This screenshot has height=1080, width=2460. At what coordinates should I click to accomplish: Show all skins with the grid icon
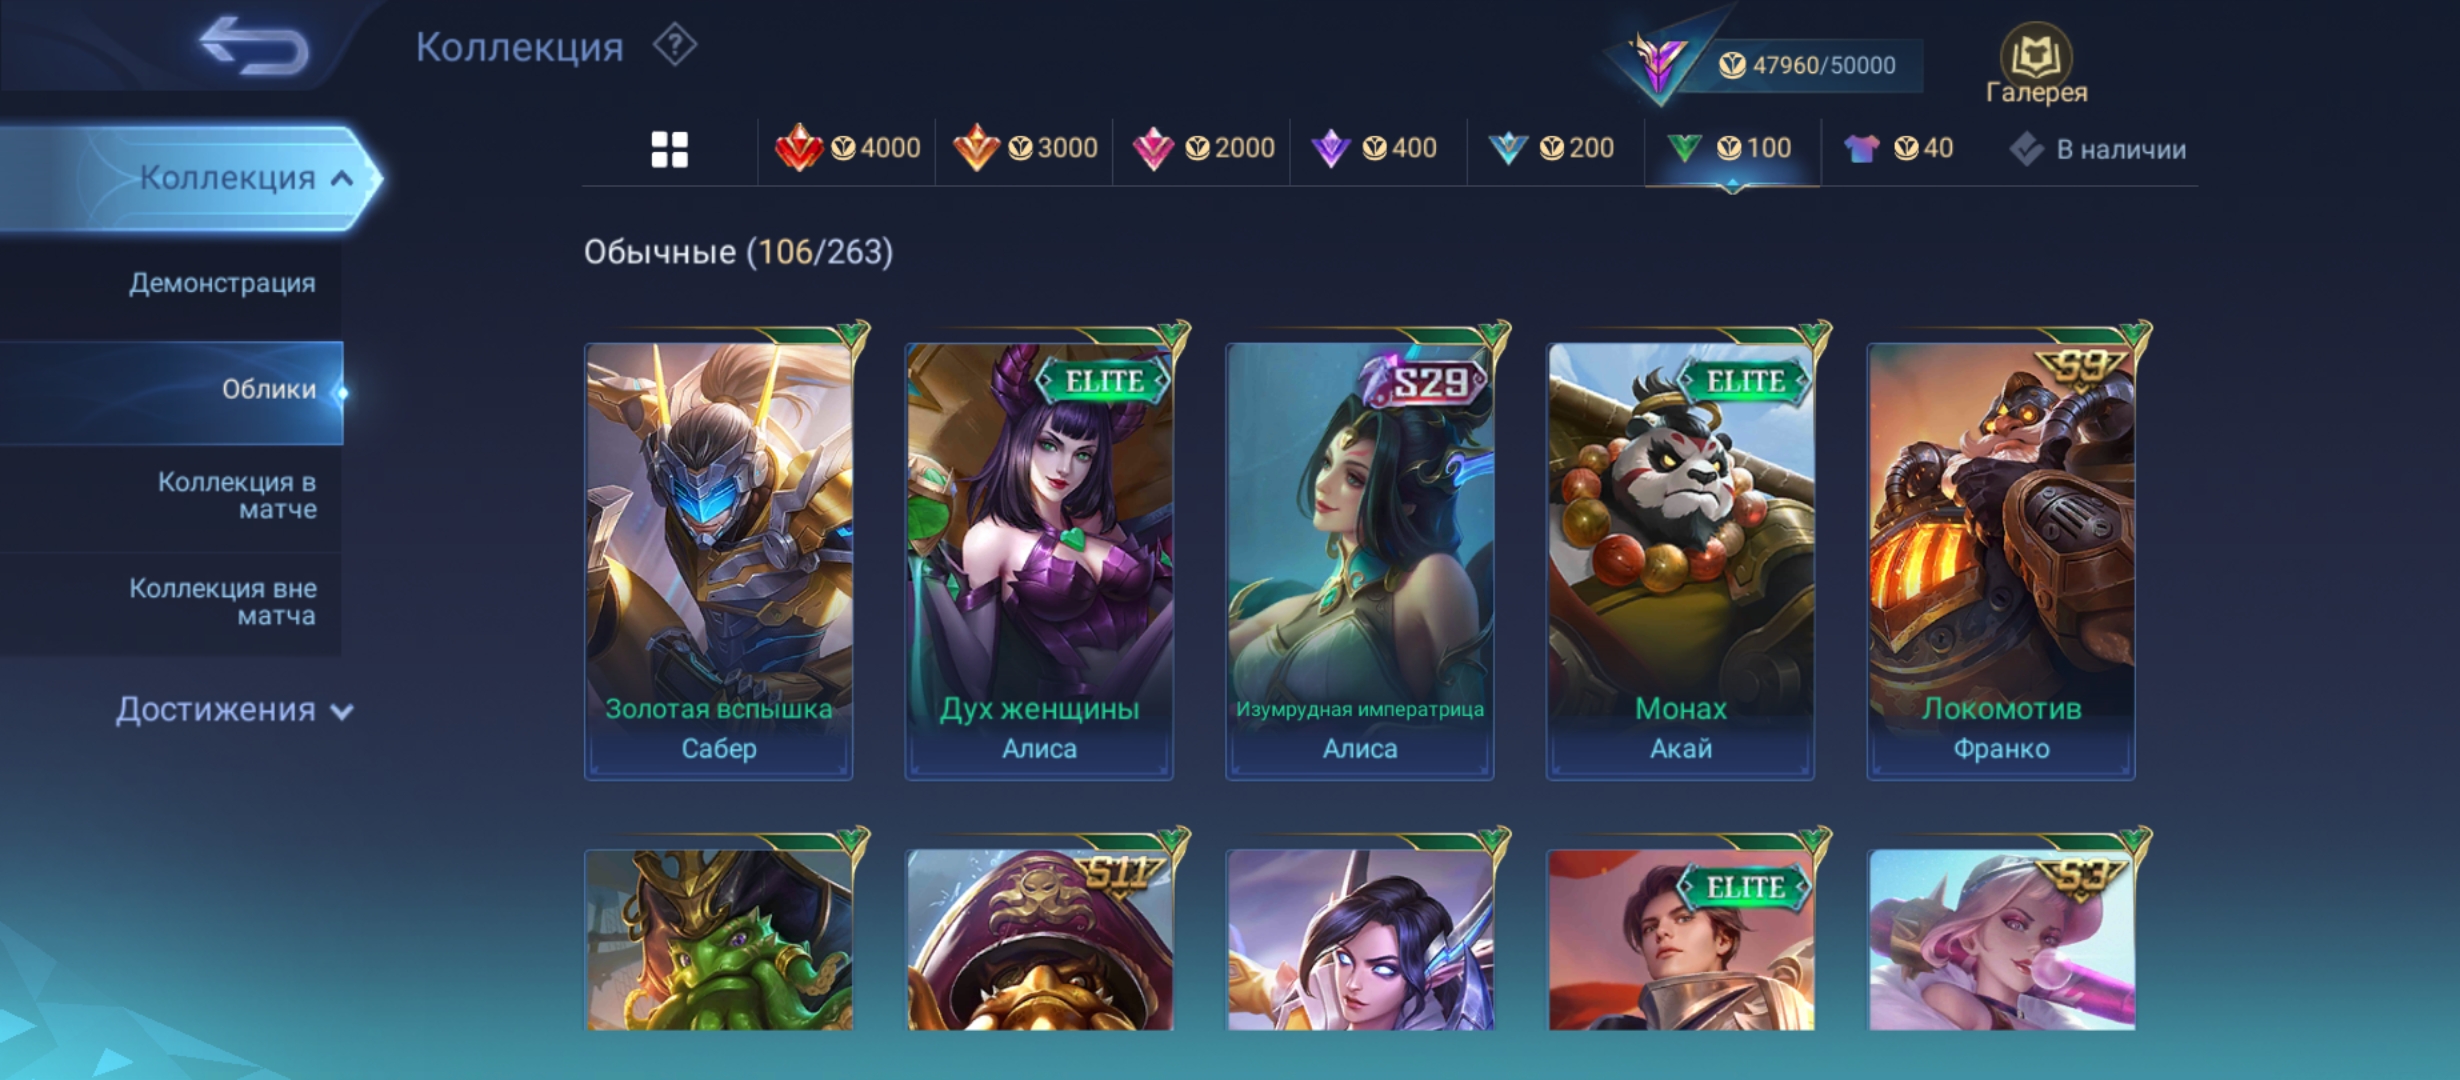(669, 150)
